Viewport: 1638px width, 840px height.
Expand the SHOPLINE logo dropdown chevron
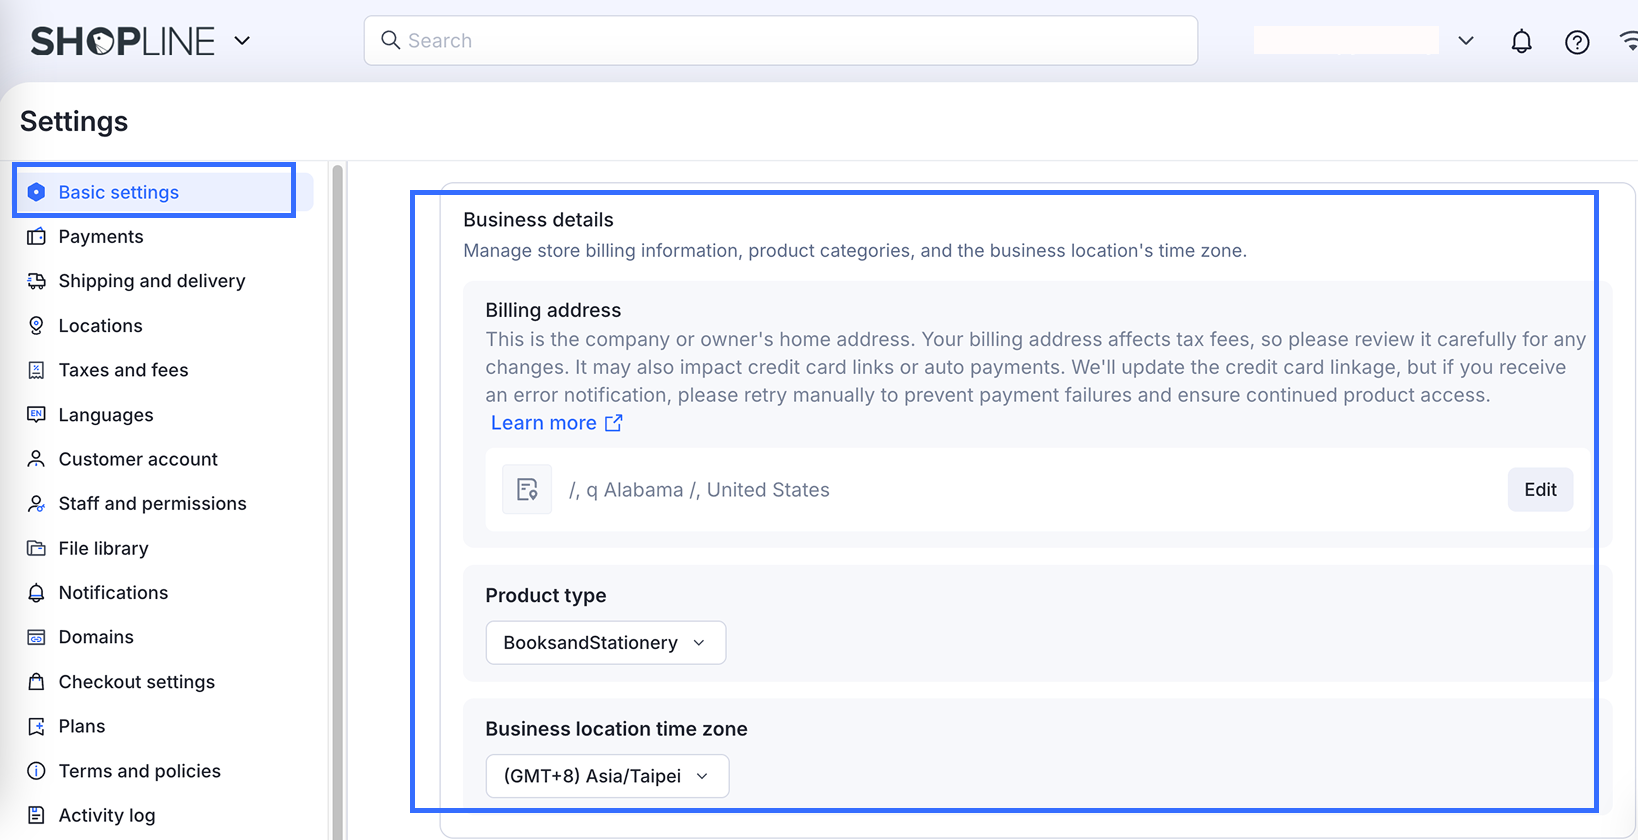[242, 41]
